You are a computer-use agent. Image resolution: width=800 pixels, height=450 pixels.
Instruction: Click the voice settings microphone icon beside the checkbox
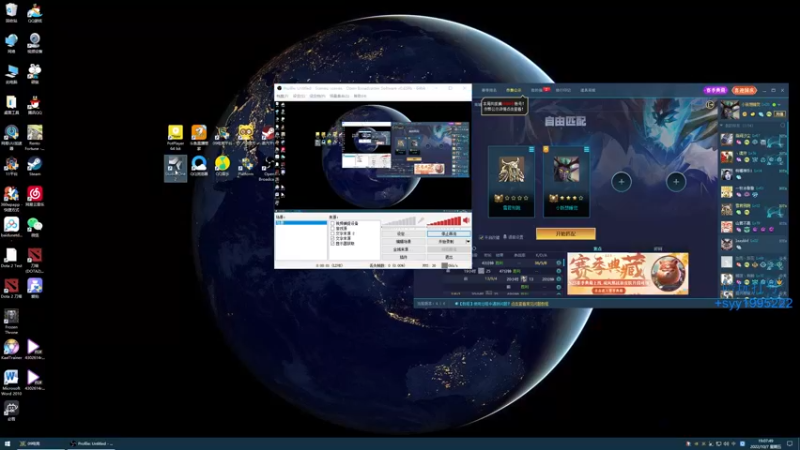(505, 237)
